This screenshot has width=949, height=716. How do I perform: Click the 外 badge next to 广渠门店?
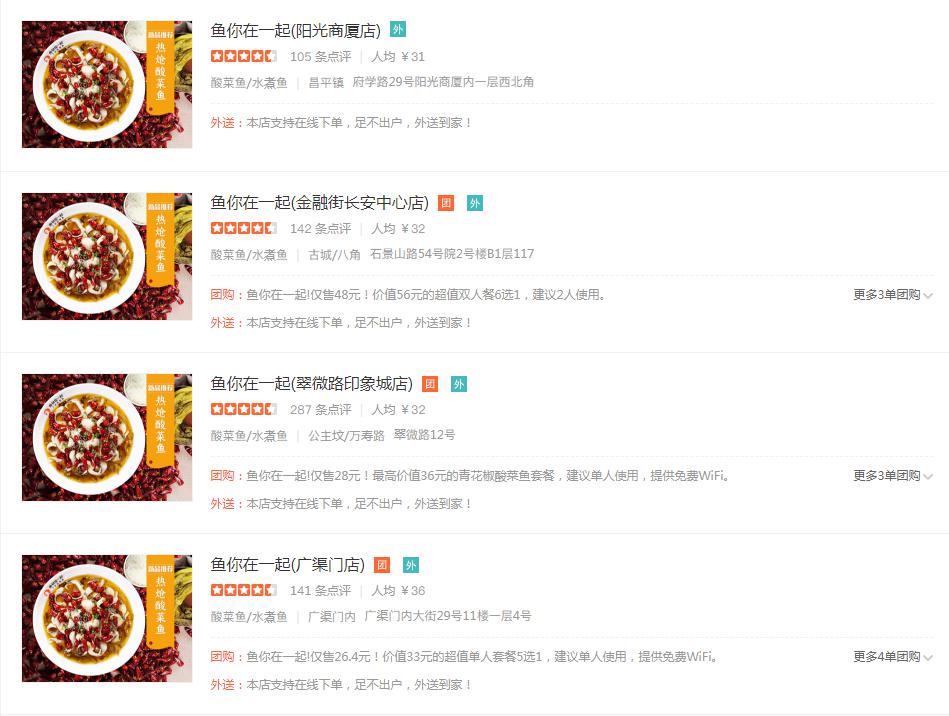coord(411,565)
